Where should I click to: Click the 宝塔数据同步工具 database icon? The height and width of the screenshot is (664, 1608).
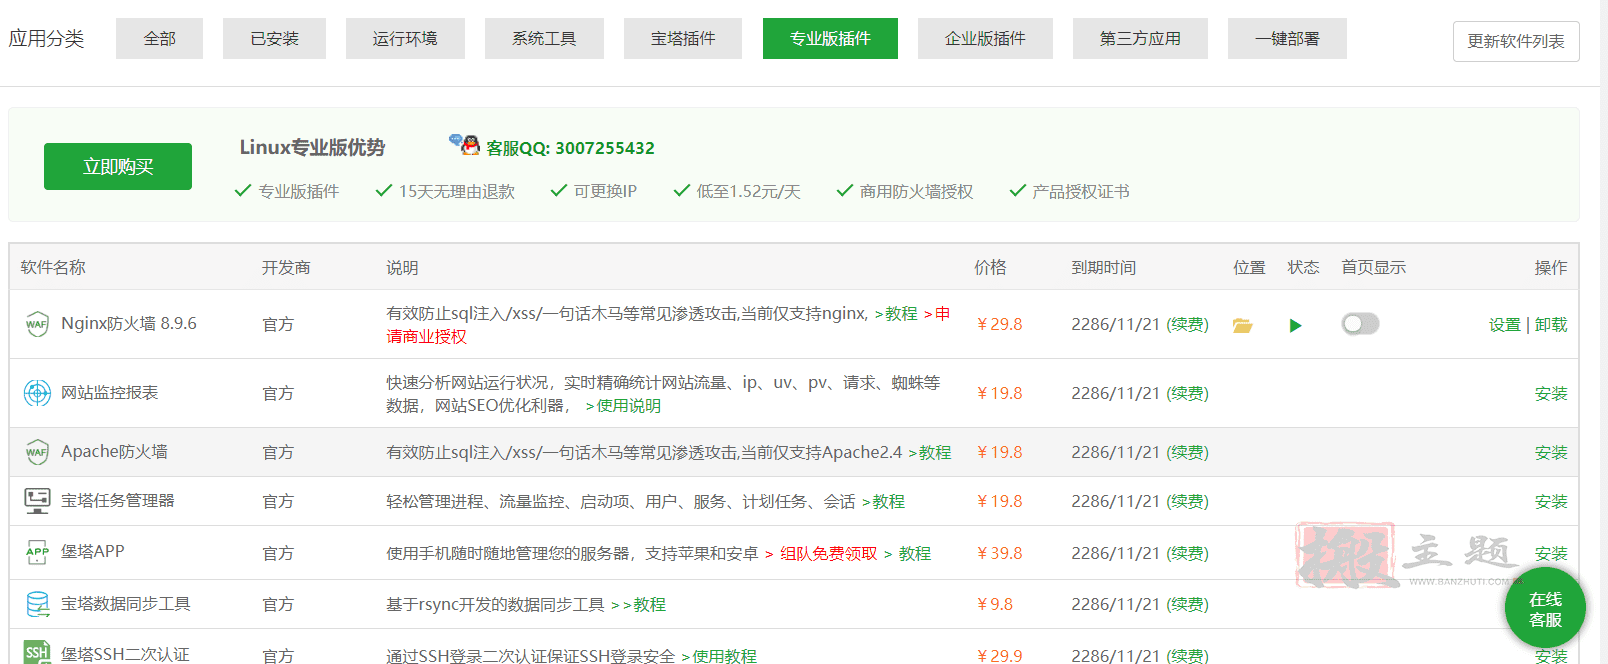(x=37, y=604)
